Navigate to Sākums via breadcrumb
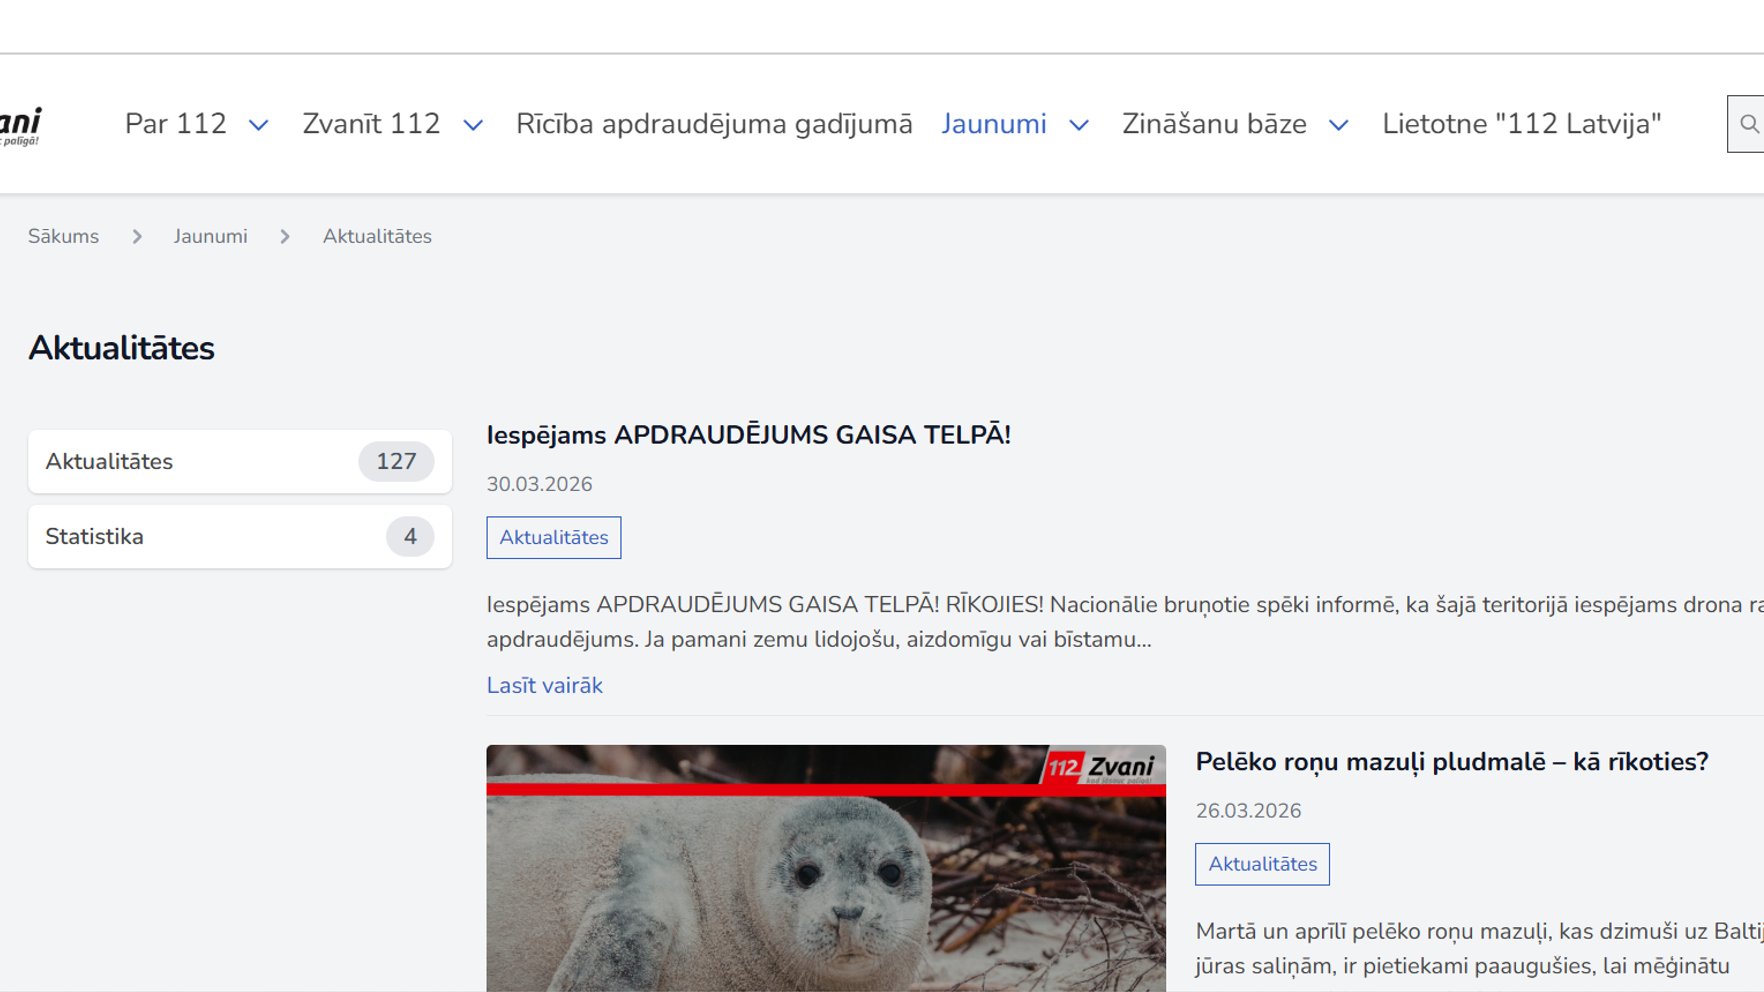Image resolution: width=1764 pixels, height=992 pixels. pos(64,236)
